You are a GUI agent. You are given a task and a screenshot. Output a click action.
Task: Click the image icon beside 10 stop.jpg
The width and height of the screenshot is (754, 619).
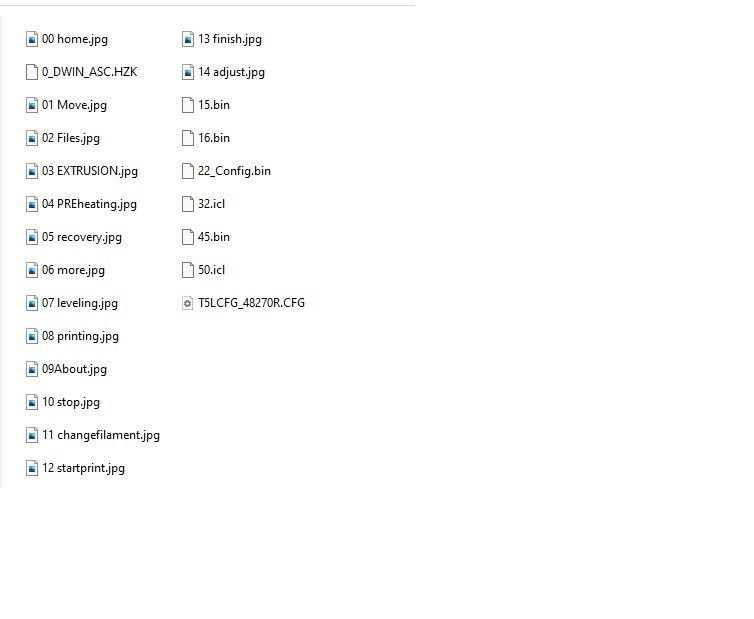(x=32, y=402)
